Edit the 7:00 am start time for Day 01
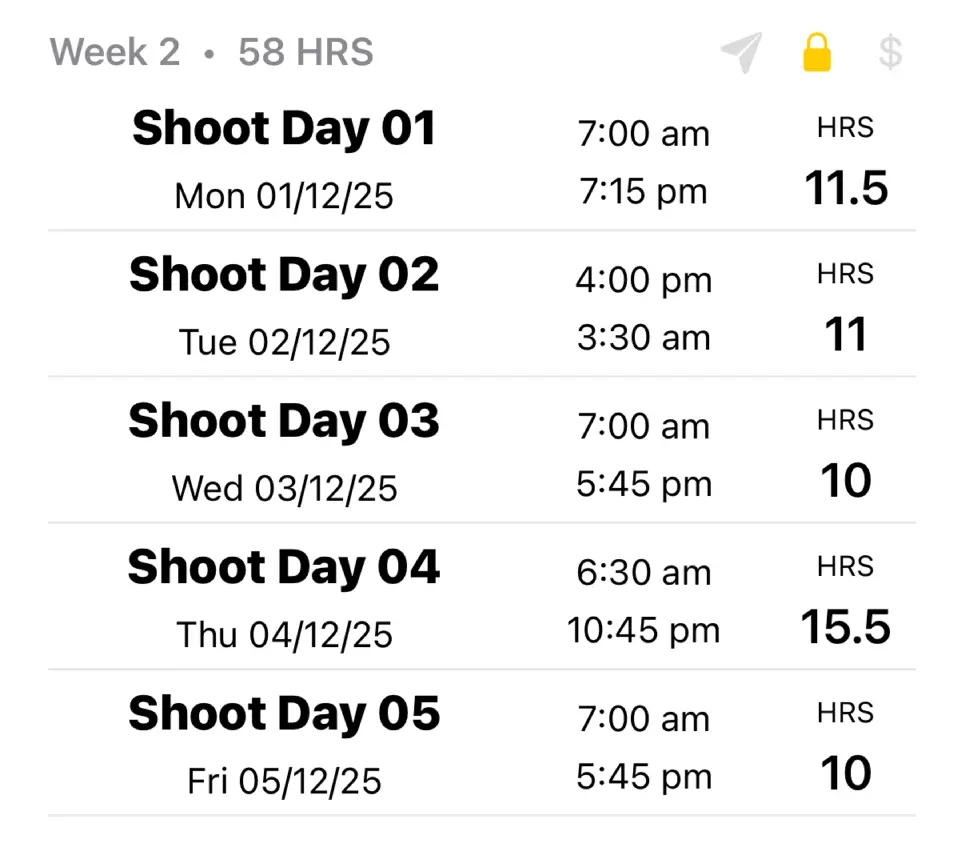The width and height of the screenshot is (964, 843). pyautogui.click(x=643, y=133)
